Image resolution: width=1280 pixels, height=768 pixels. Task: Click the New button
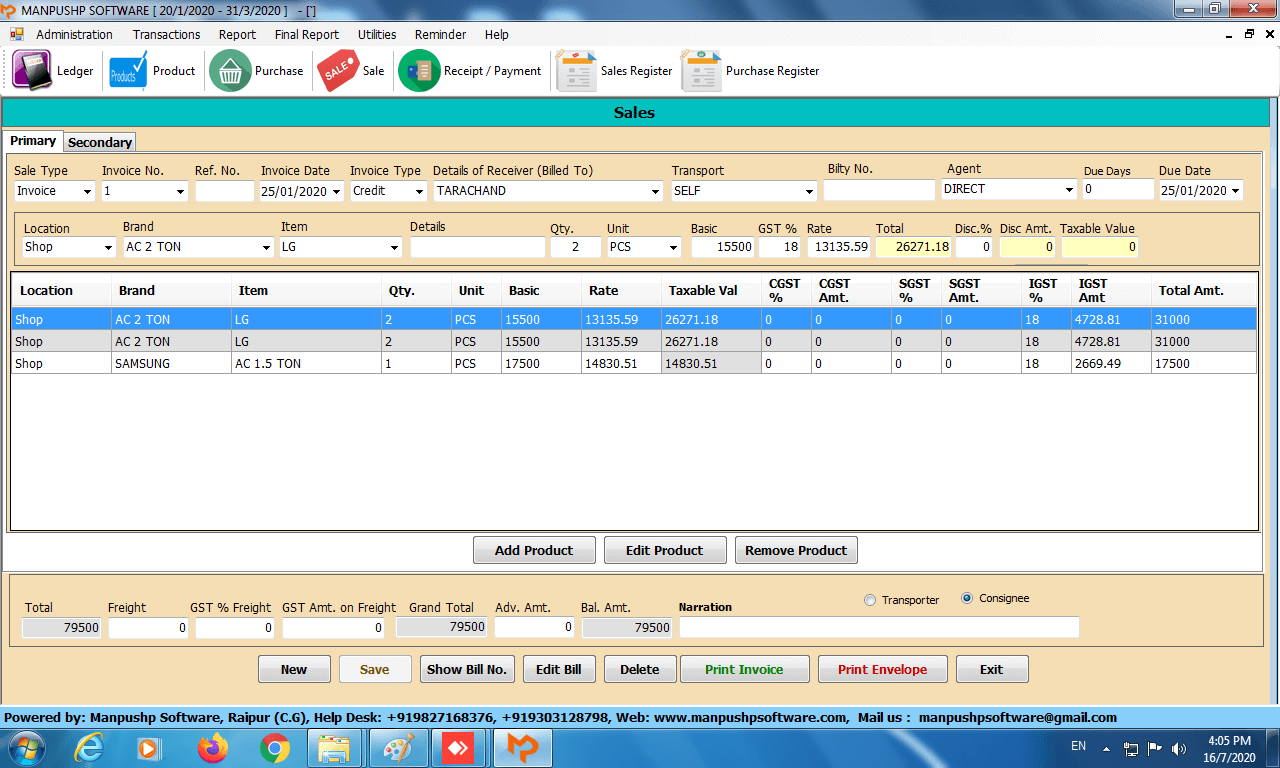tap(294, 669)
